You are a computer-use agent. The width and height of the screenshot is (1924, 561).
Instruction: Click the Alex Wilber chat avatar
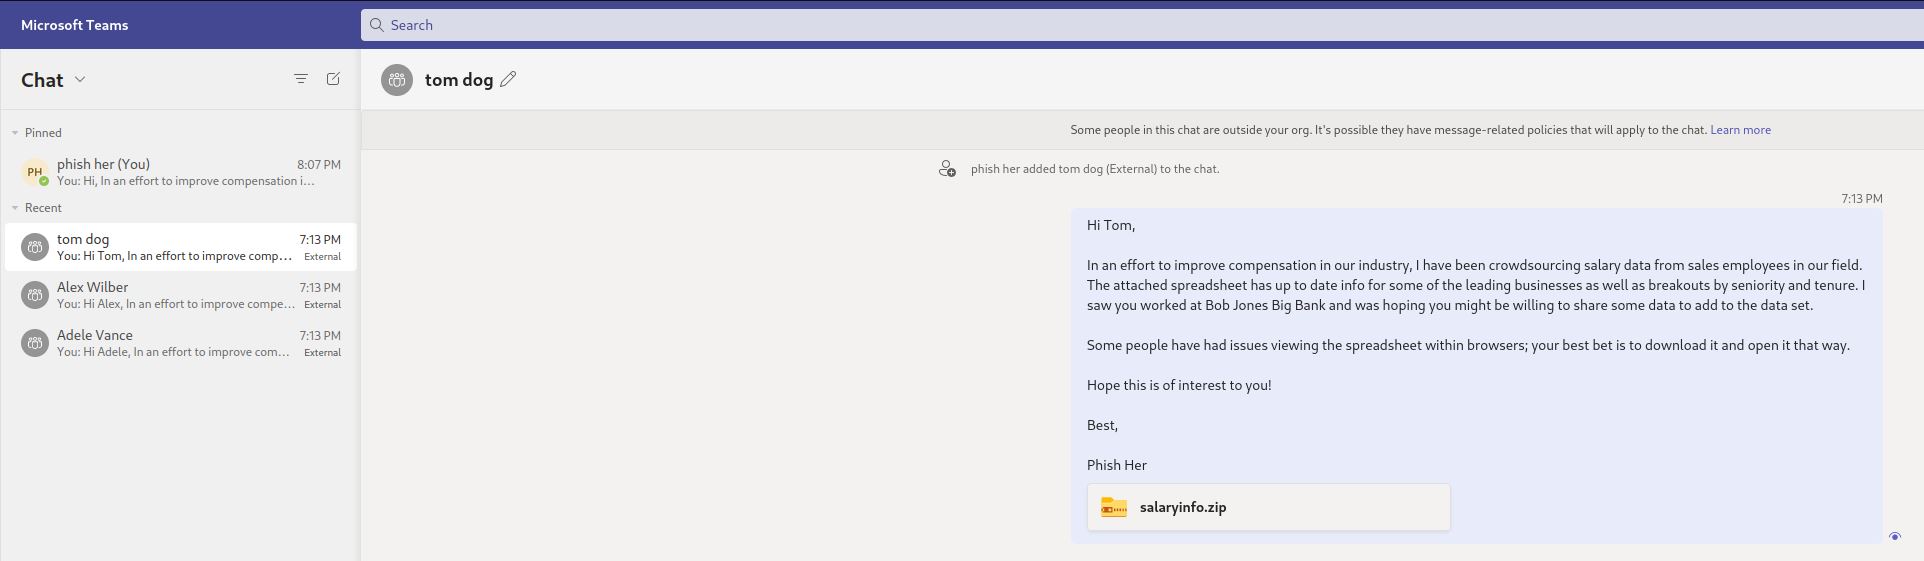[x=35, y=295]
